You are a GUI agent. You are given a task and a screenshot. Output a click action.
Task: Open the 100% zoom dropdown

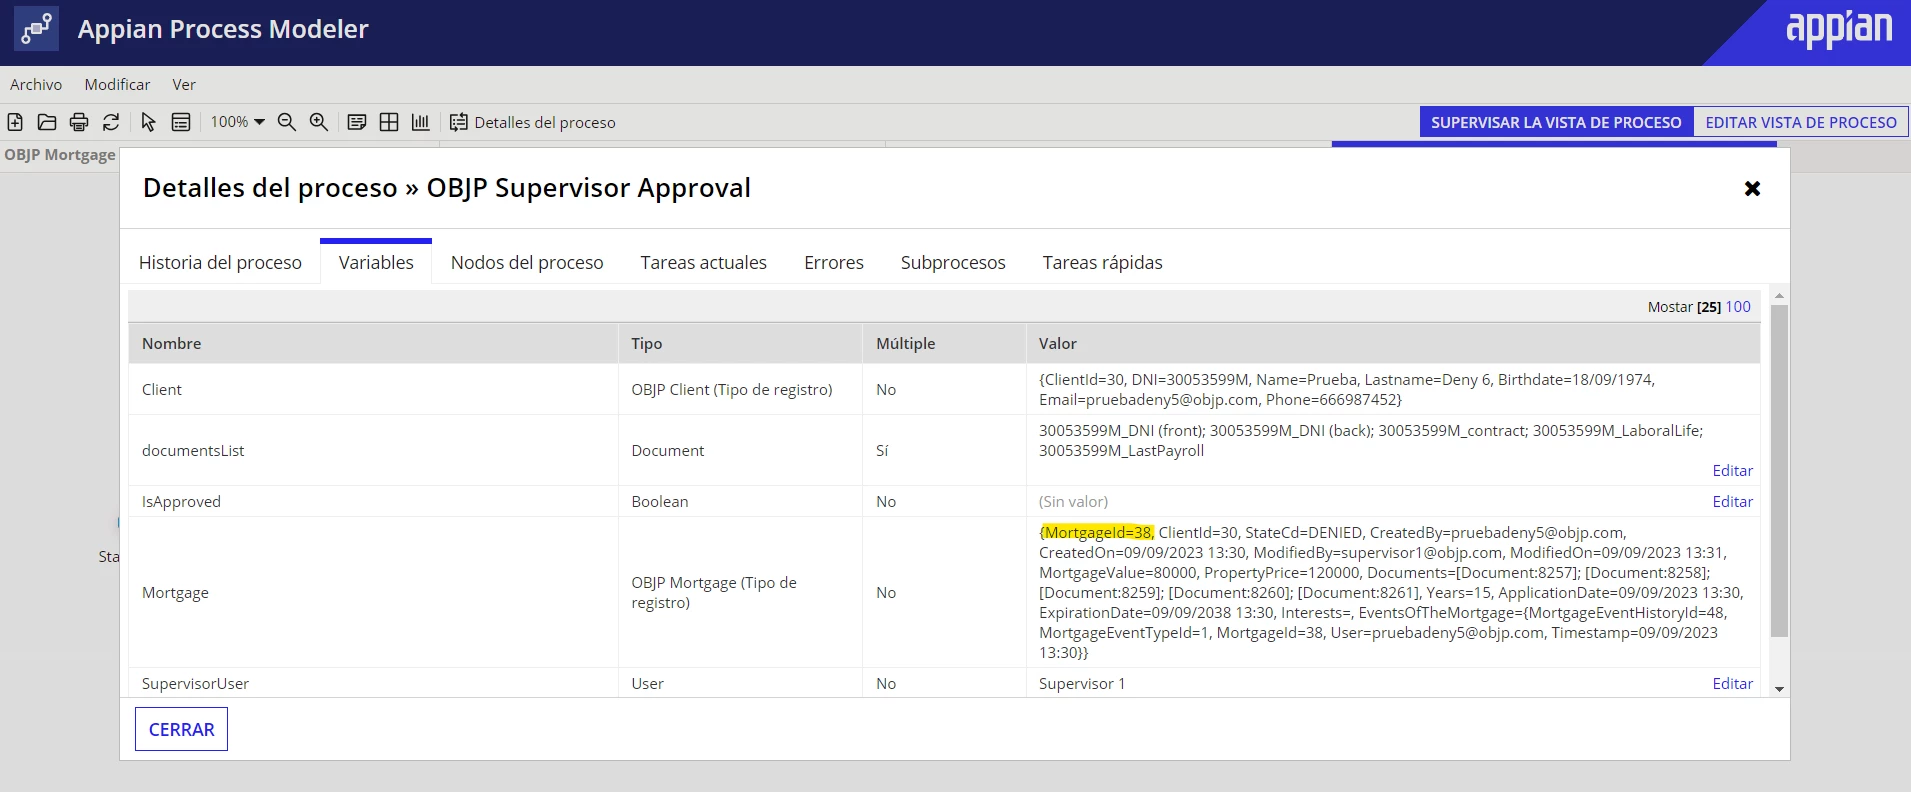click(x=237, y=122)
